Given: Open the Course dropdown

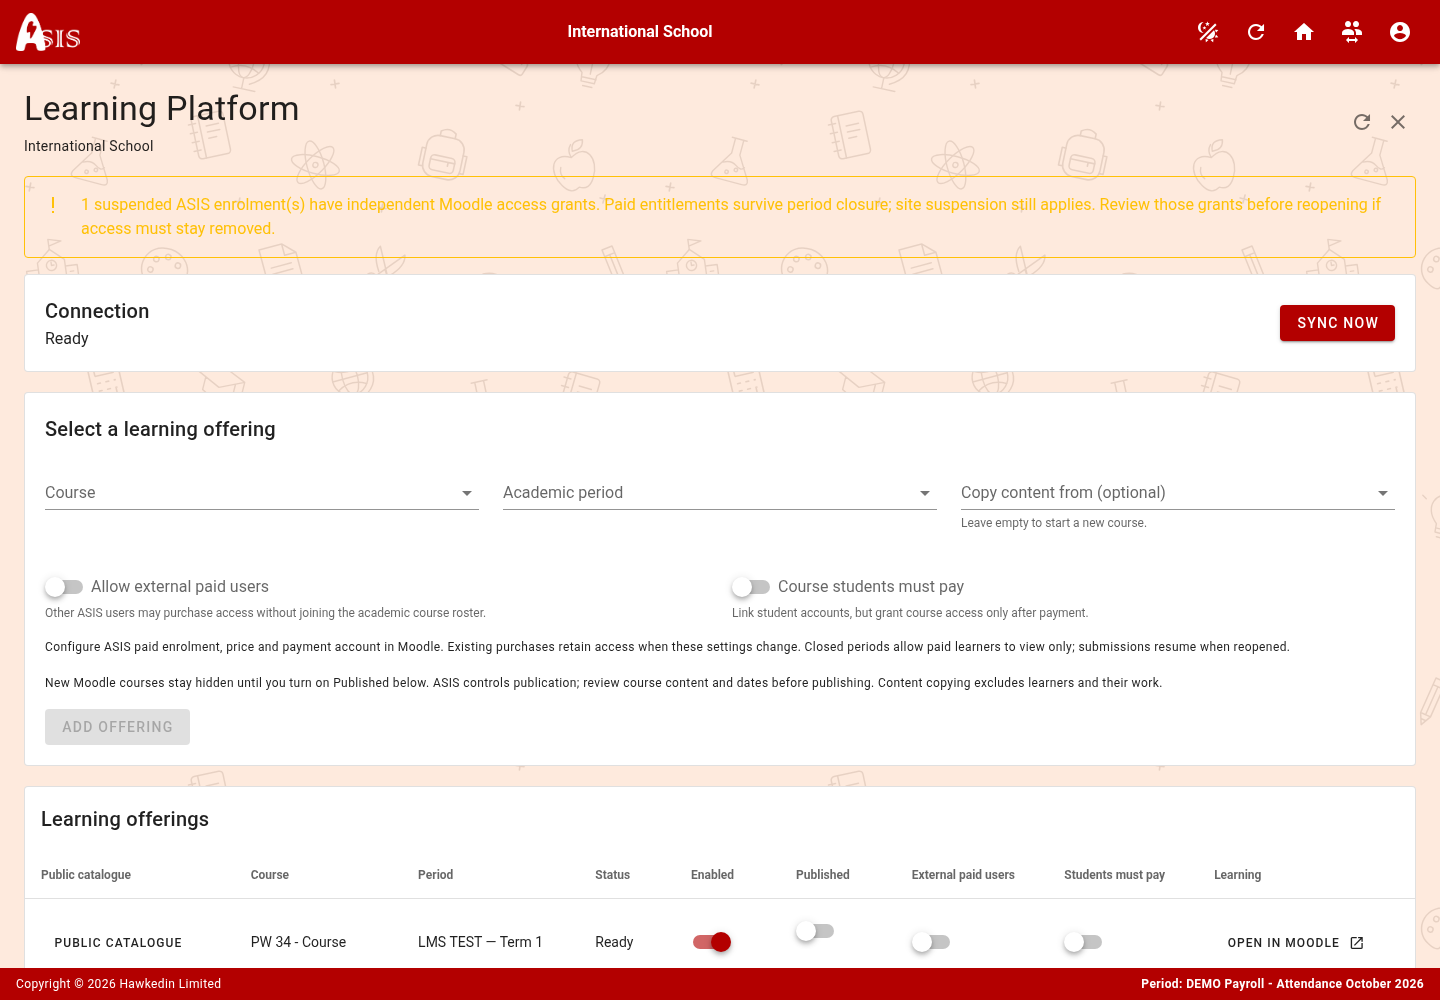Looking at the screenshot, I should pyautogui.click(x=262, y=493).
